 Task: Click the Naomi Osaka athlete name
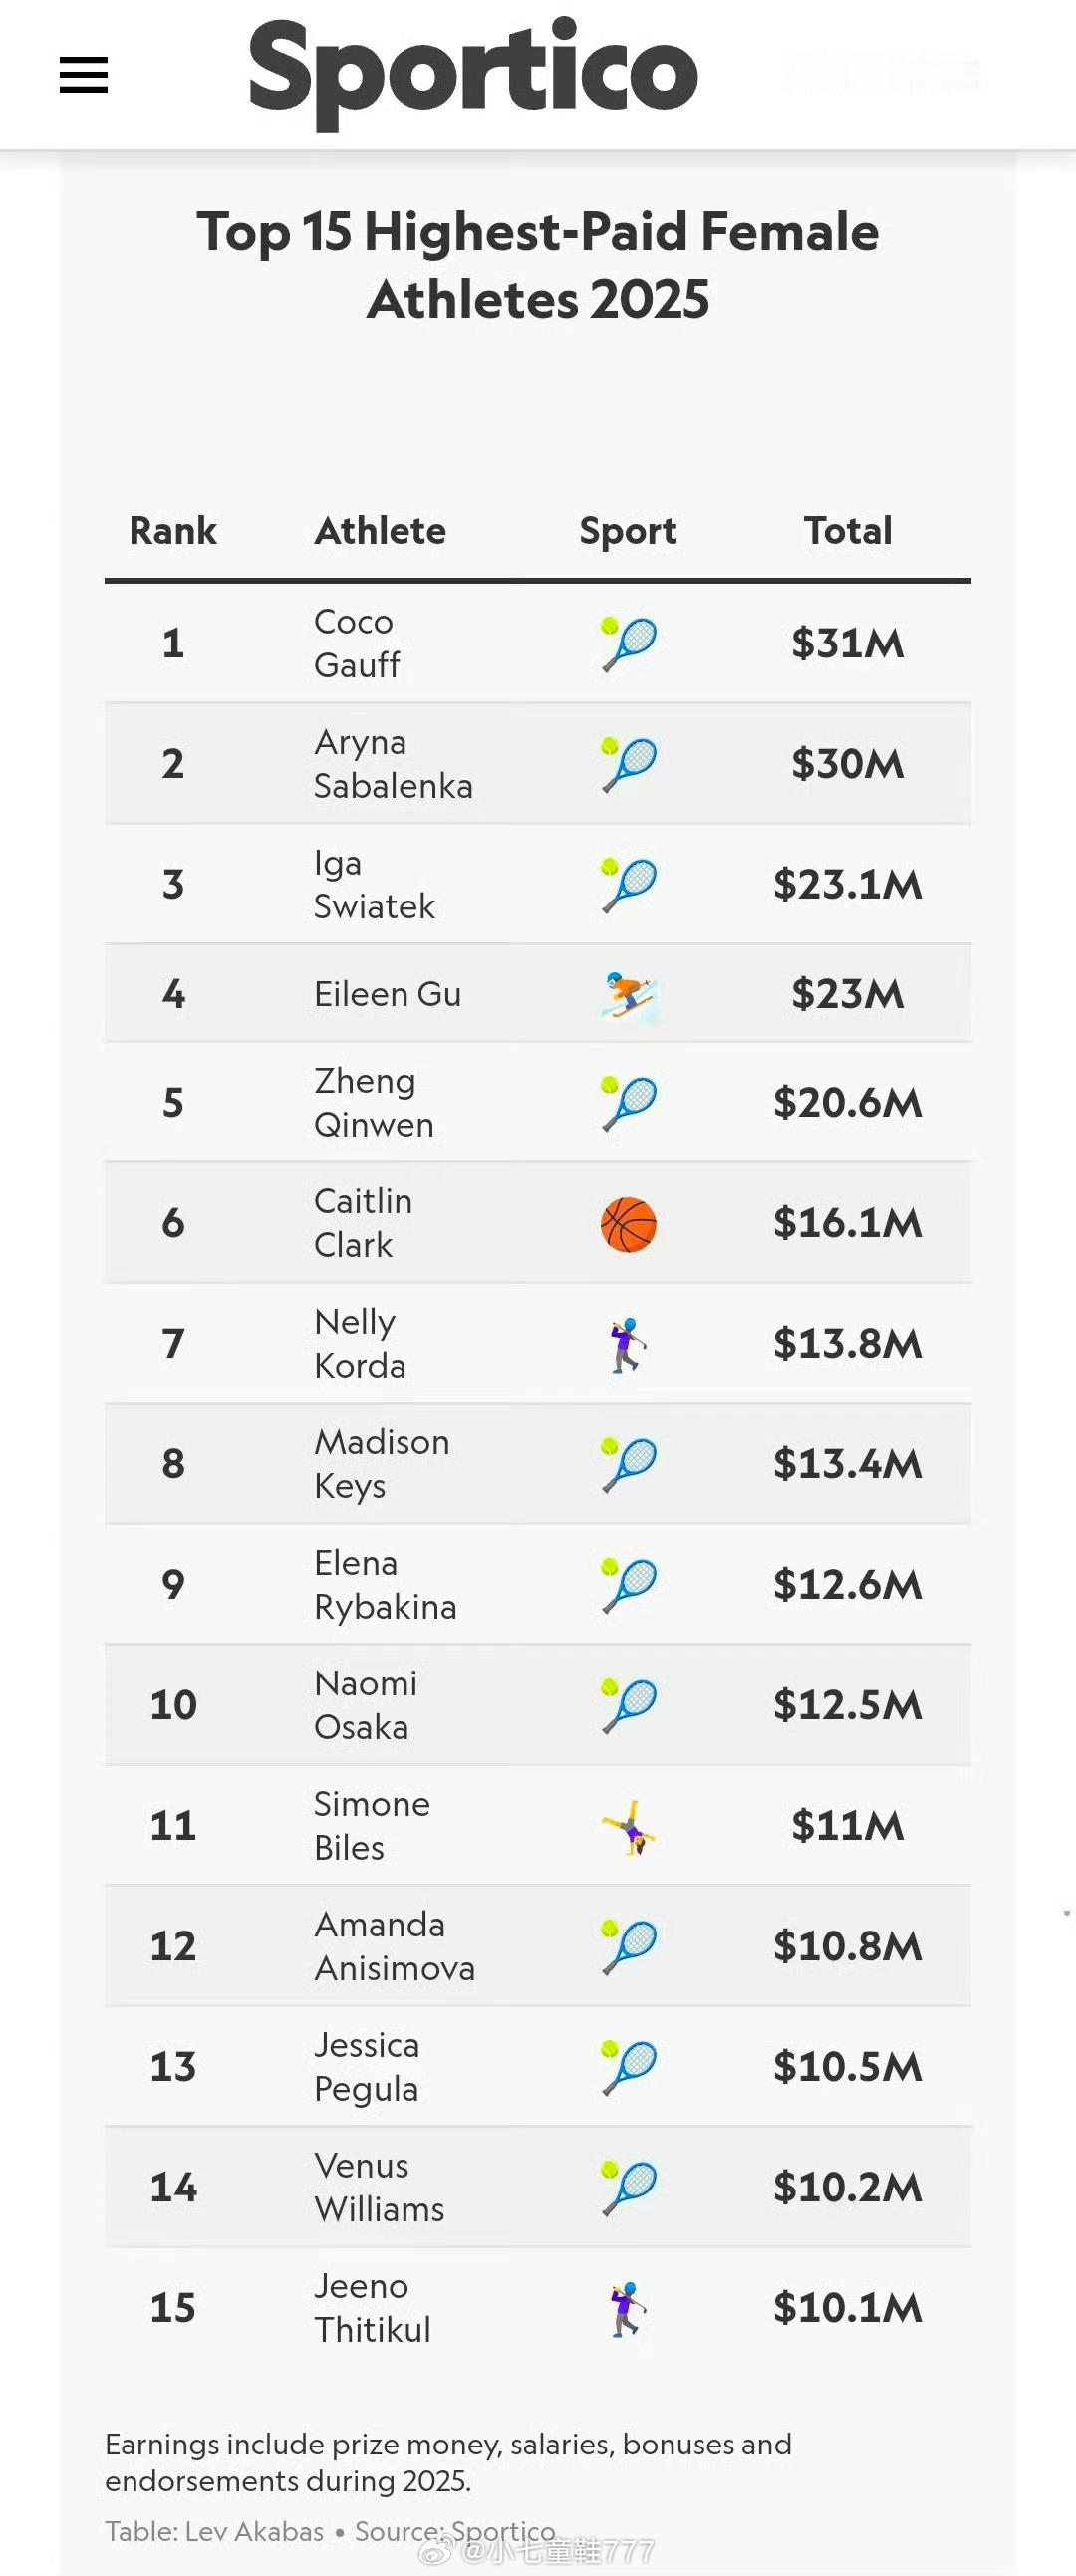365,1705
